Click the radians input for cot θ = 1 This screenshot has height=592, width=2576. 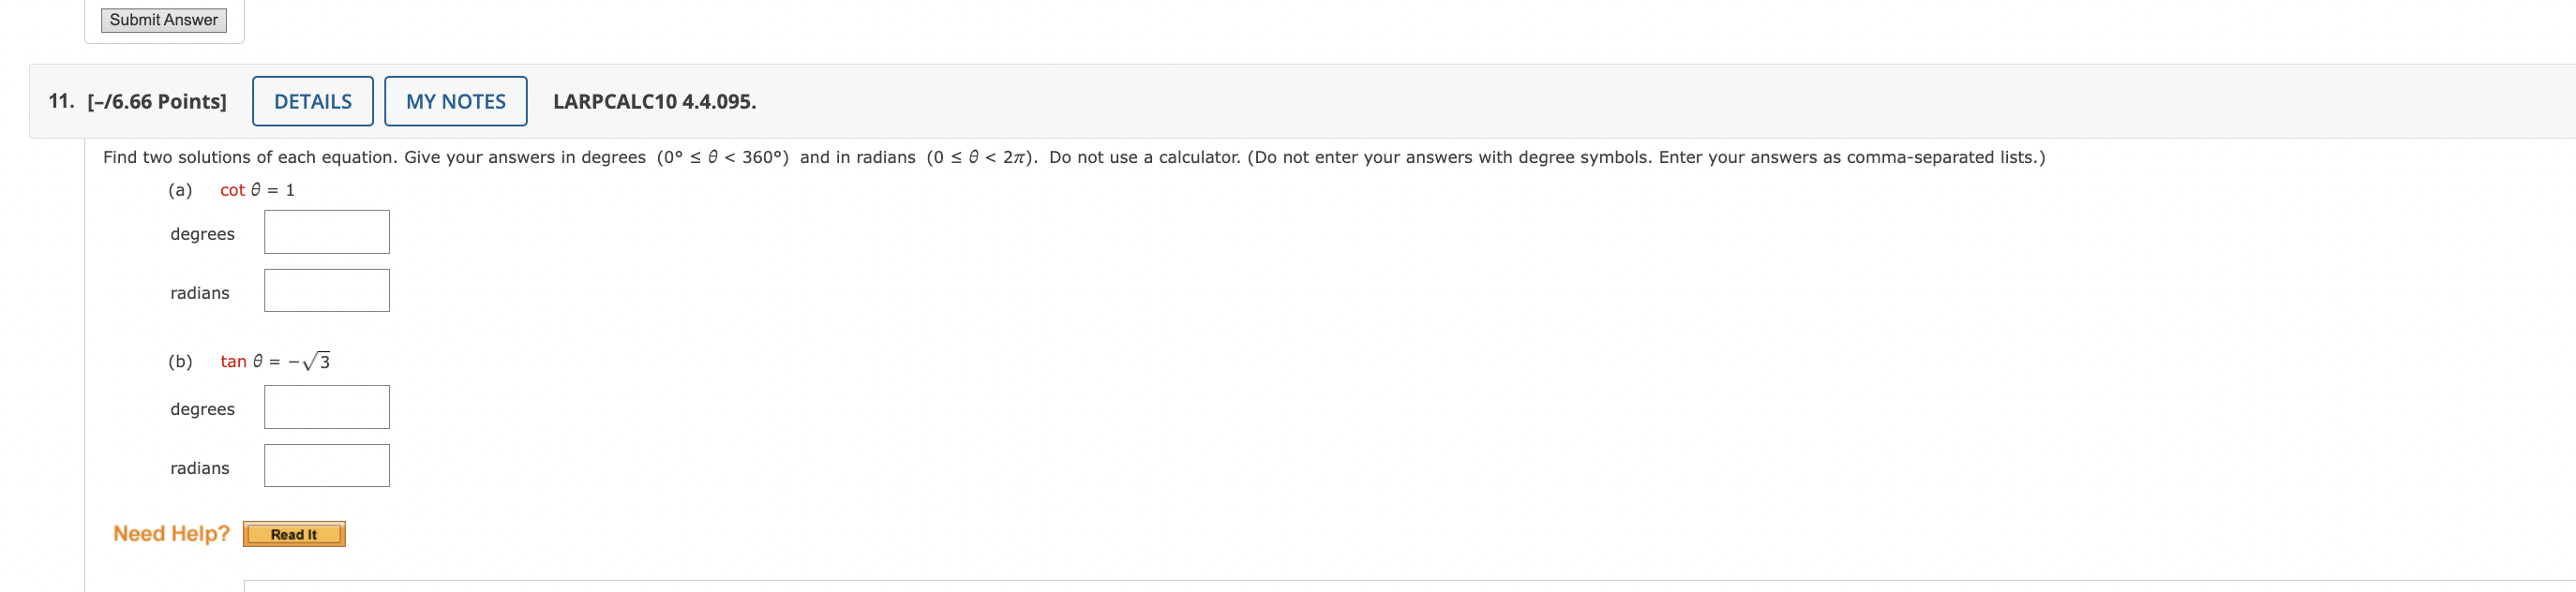pos(326,290)
